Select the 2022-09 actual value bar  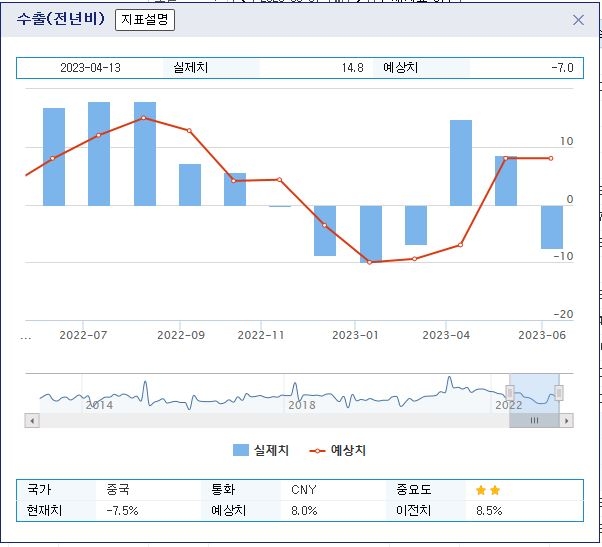pyautogui.click(x=190, y=185)
